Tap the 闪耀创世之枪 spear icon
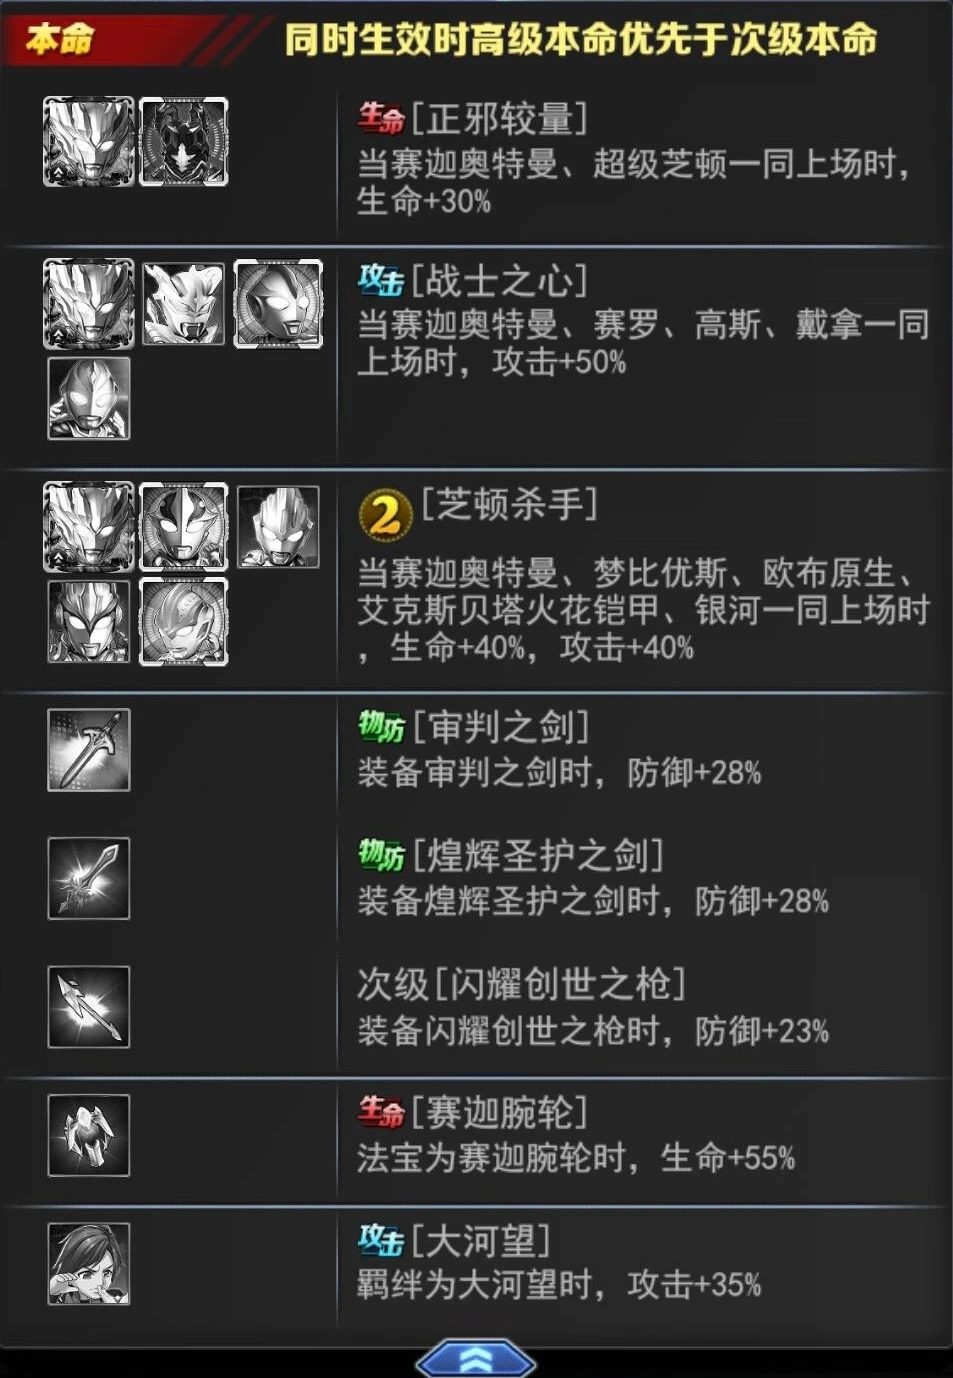This screenshot has width=953, height=1378. tap(89, 1007)
